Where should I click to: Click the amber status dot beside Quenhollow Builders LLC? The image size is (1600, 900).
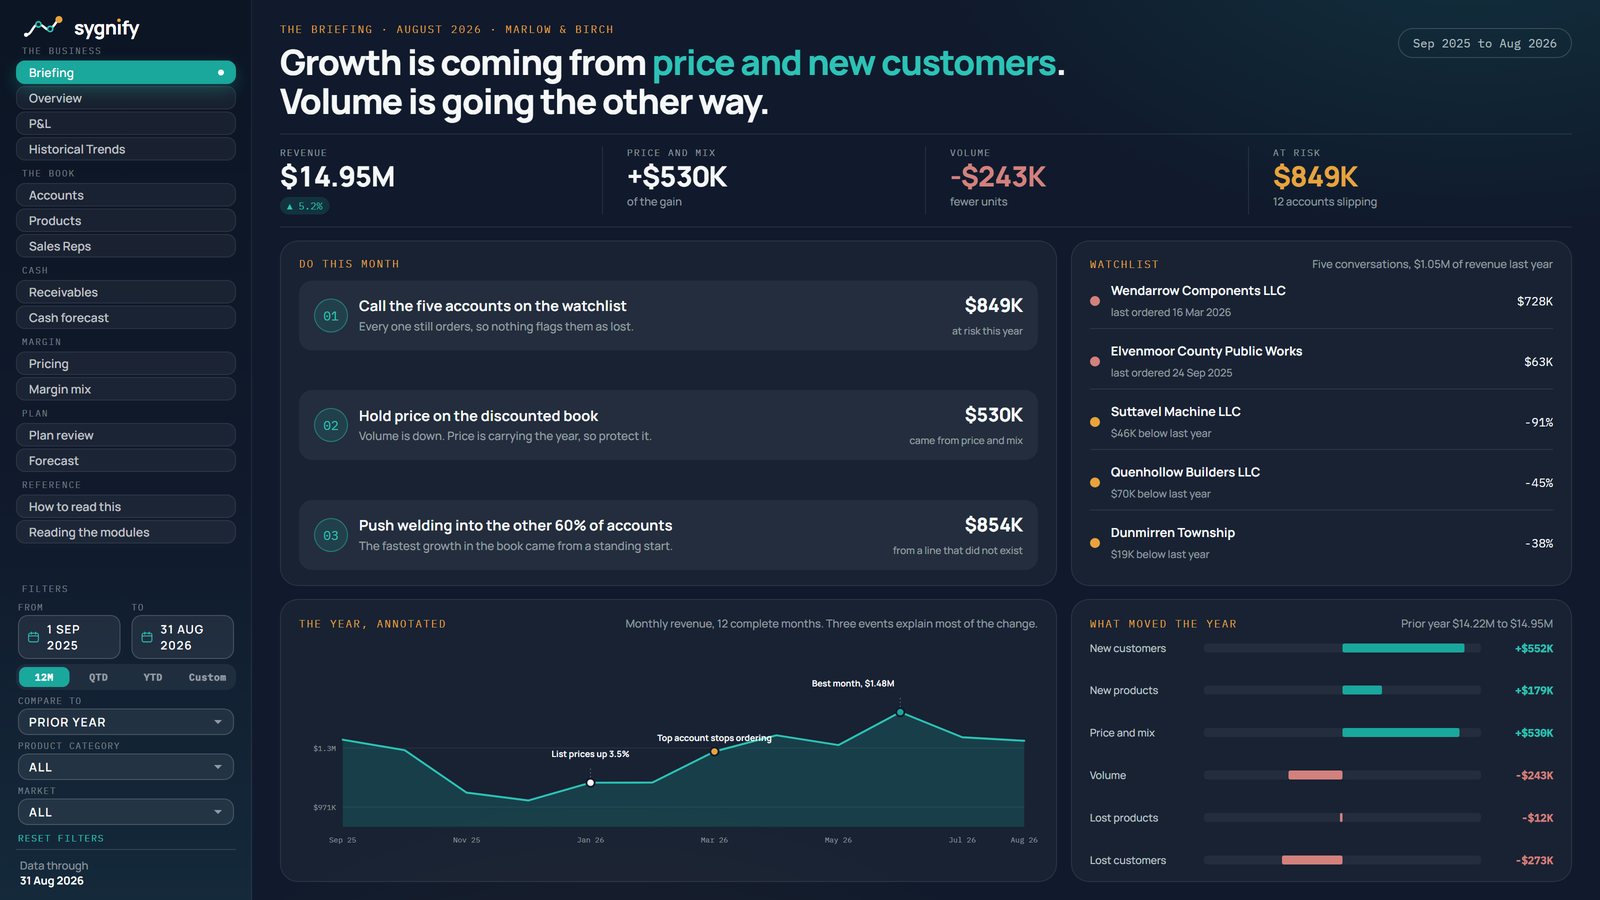(x=1095, y=483)
